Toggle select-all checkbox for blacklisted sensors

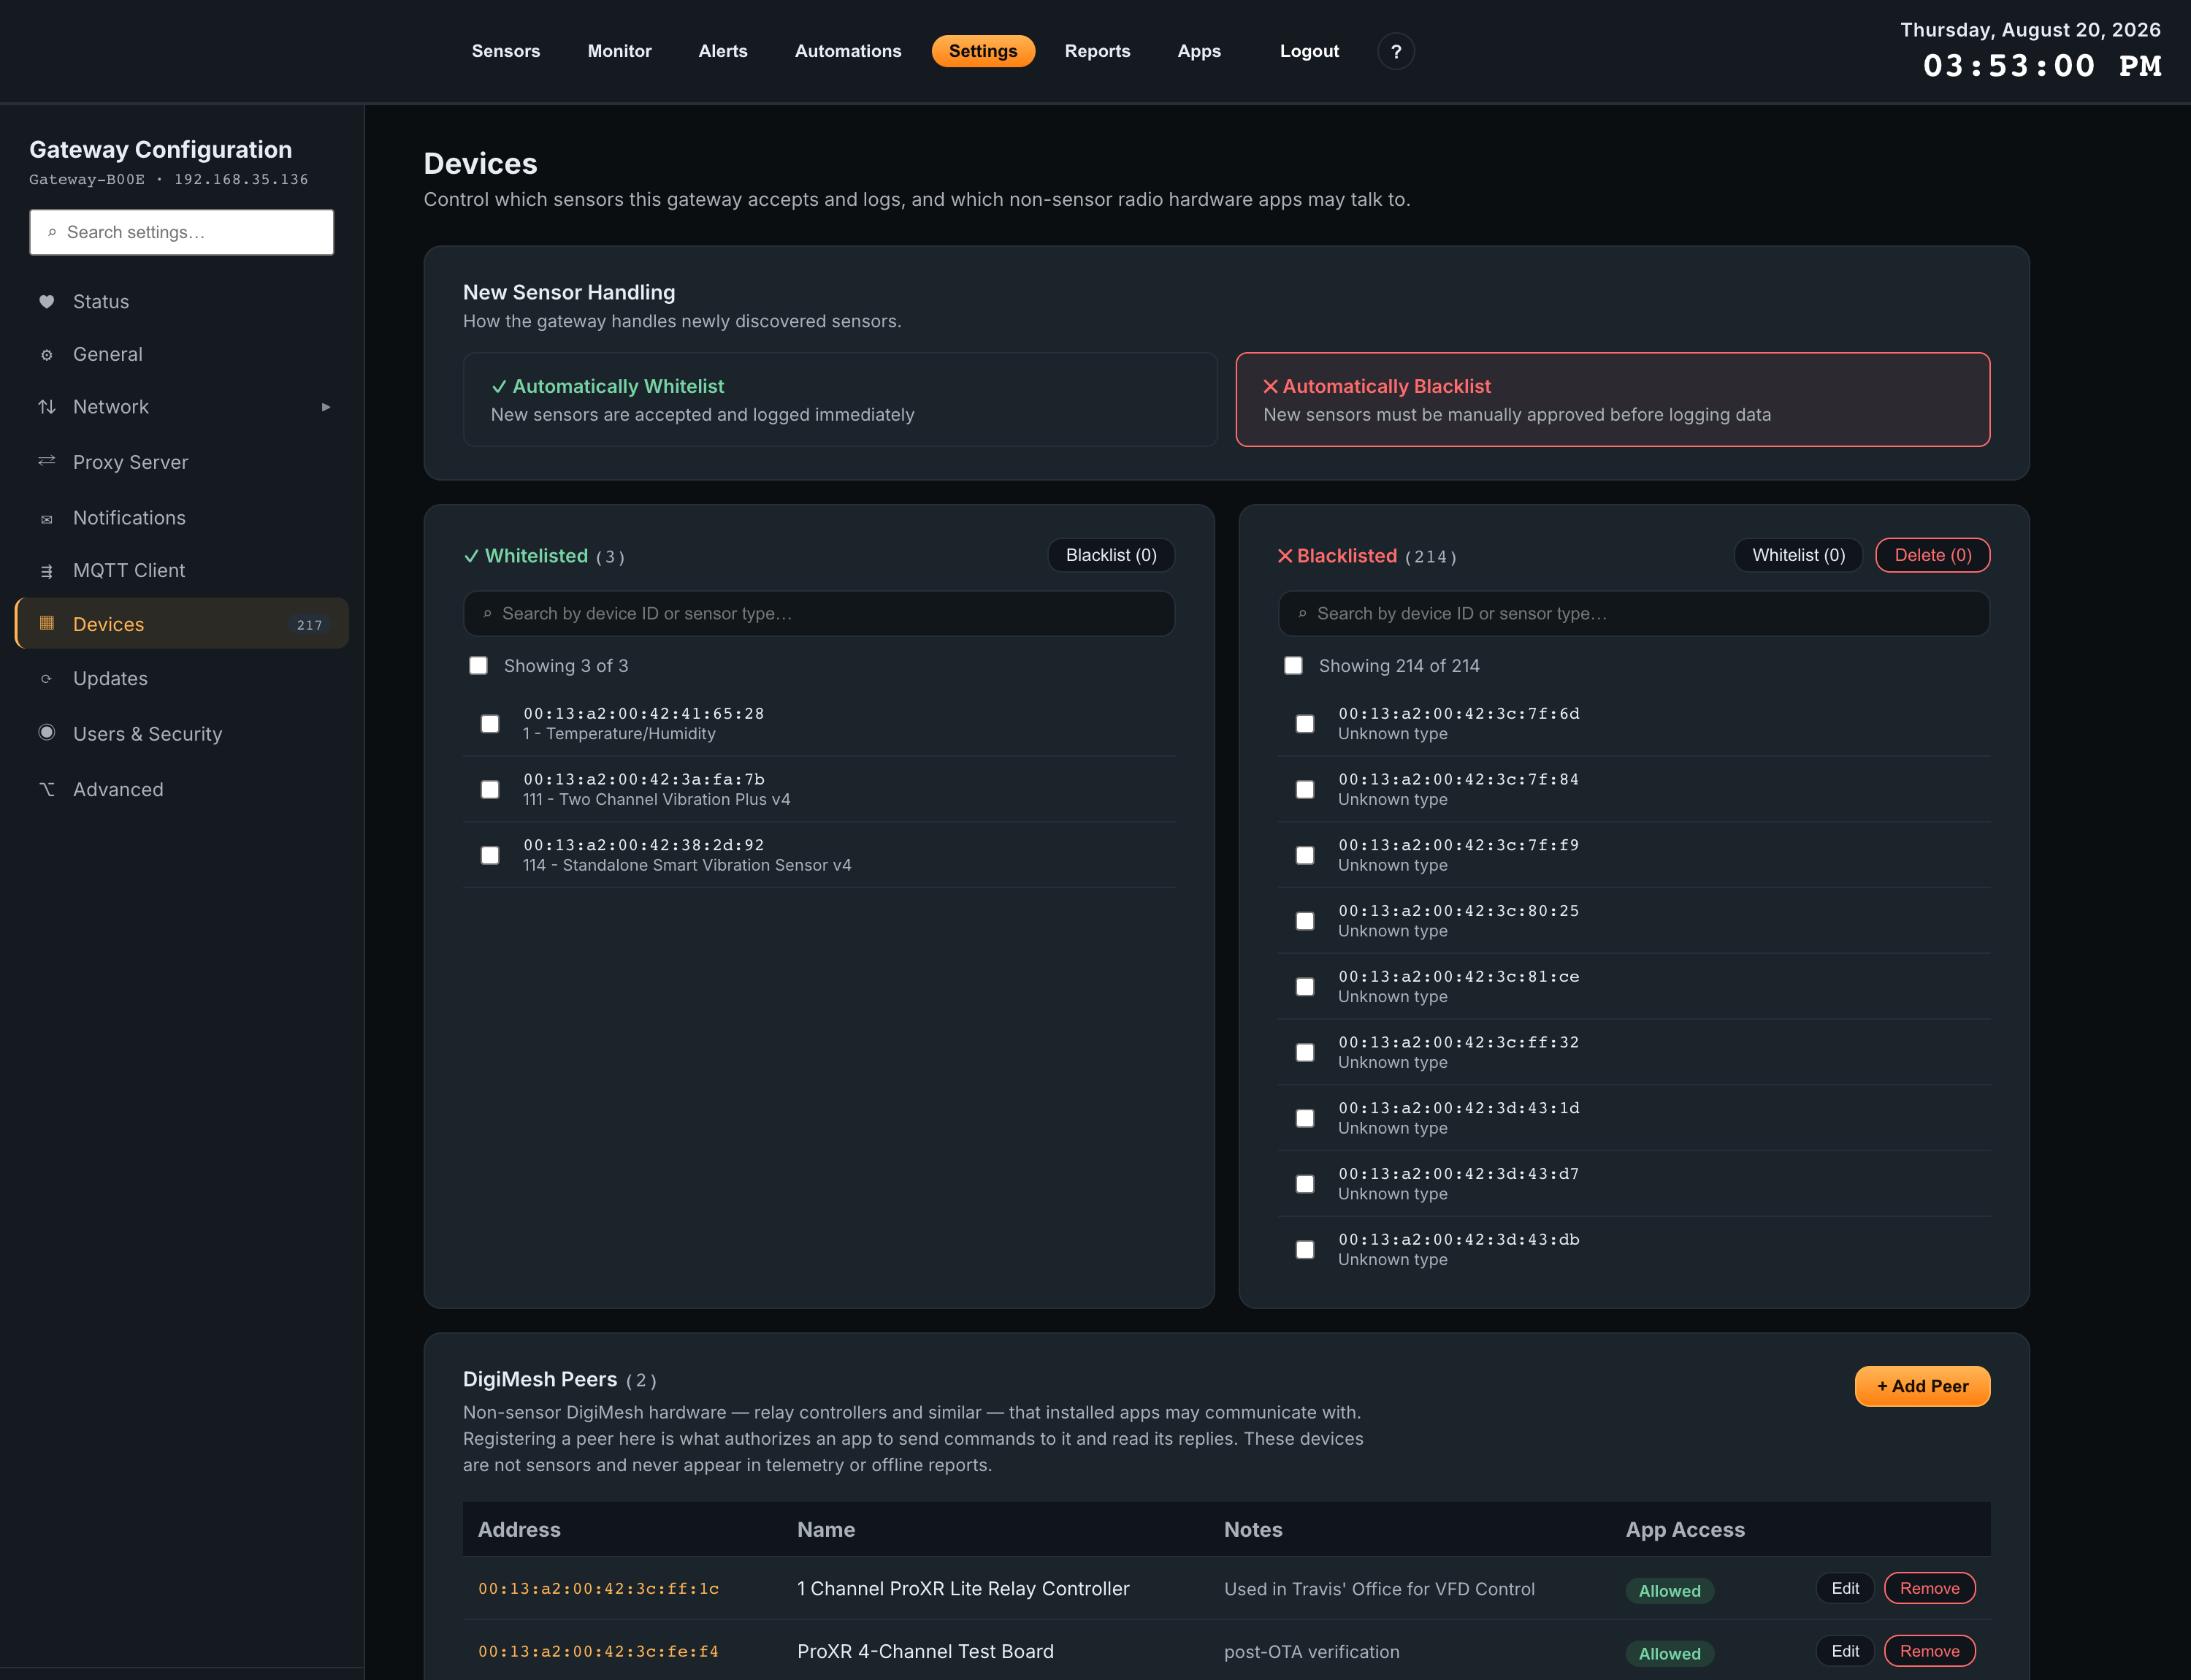tap(1293, 666)
